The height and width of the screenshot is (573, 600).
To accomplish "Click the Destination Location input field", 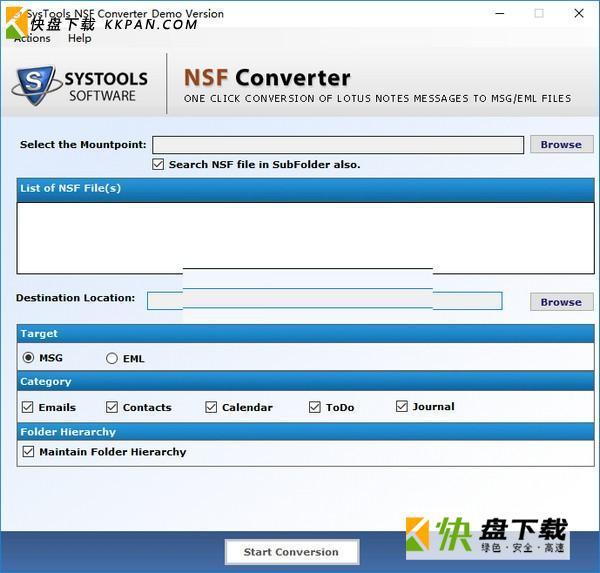I will click(324, 301).
